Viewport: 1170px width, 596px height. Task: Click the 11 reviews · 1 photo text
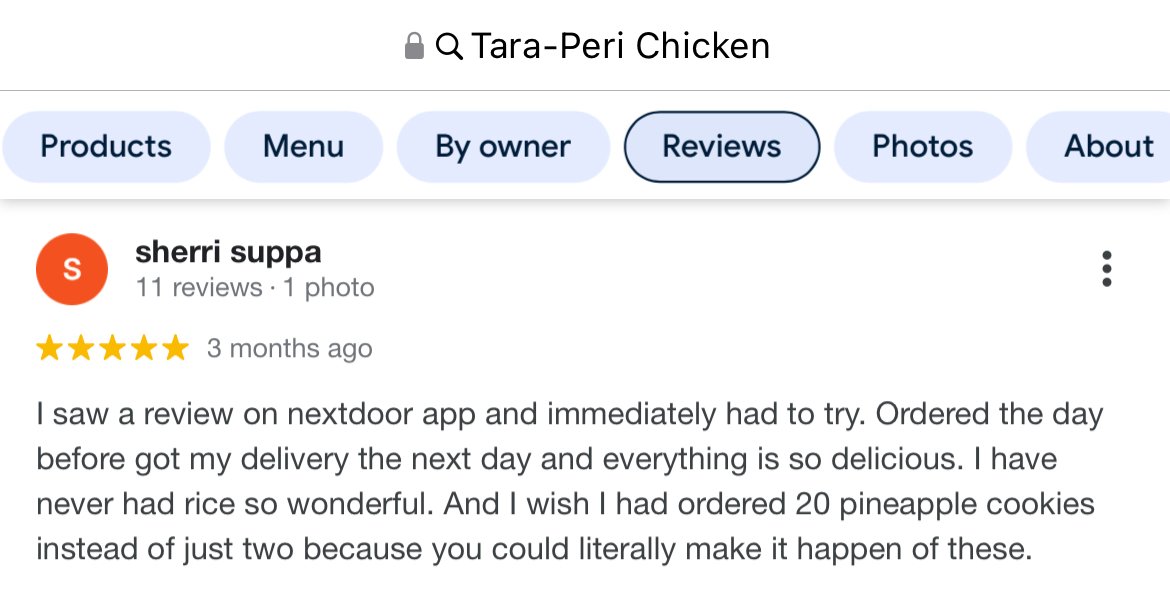coord(255,288)
